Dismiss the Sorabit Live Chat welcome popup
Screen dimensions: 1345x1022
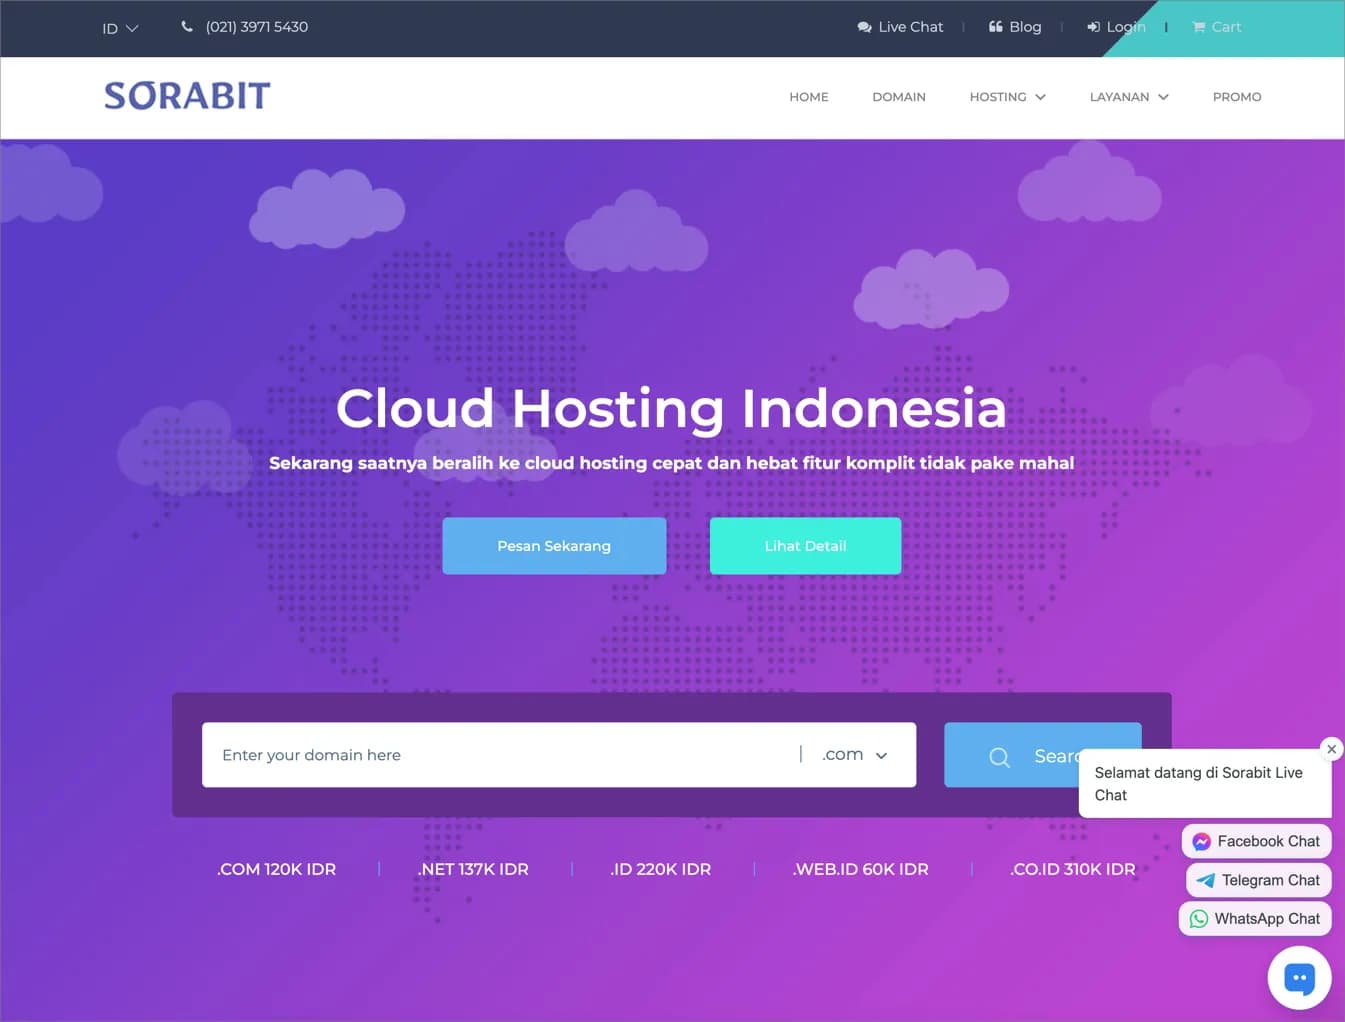coord(1331,748)
